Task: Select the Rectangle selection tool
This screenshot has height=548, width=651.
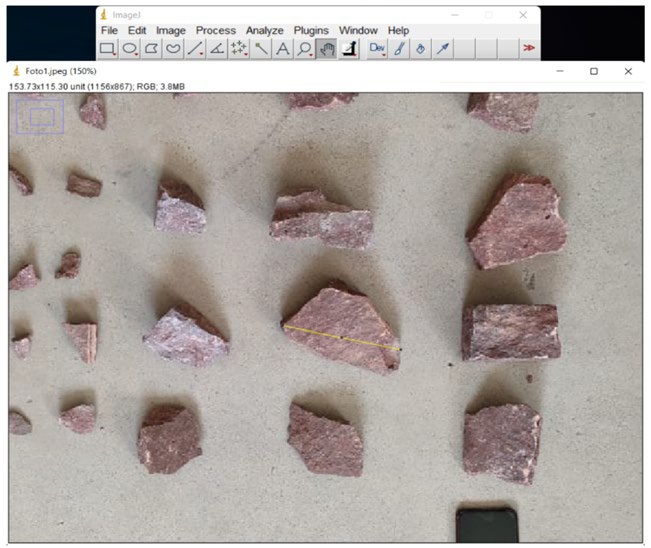Action: tap(108, 48)
